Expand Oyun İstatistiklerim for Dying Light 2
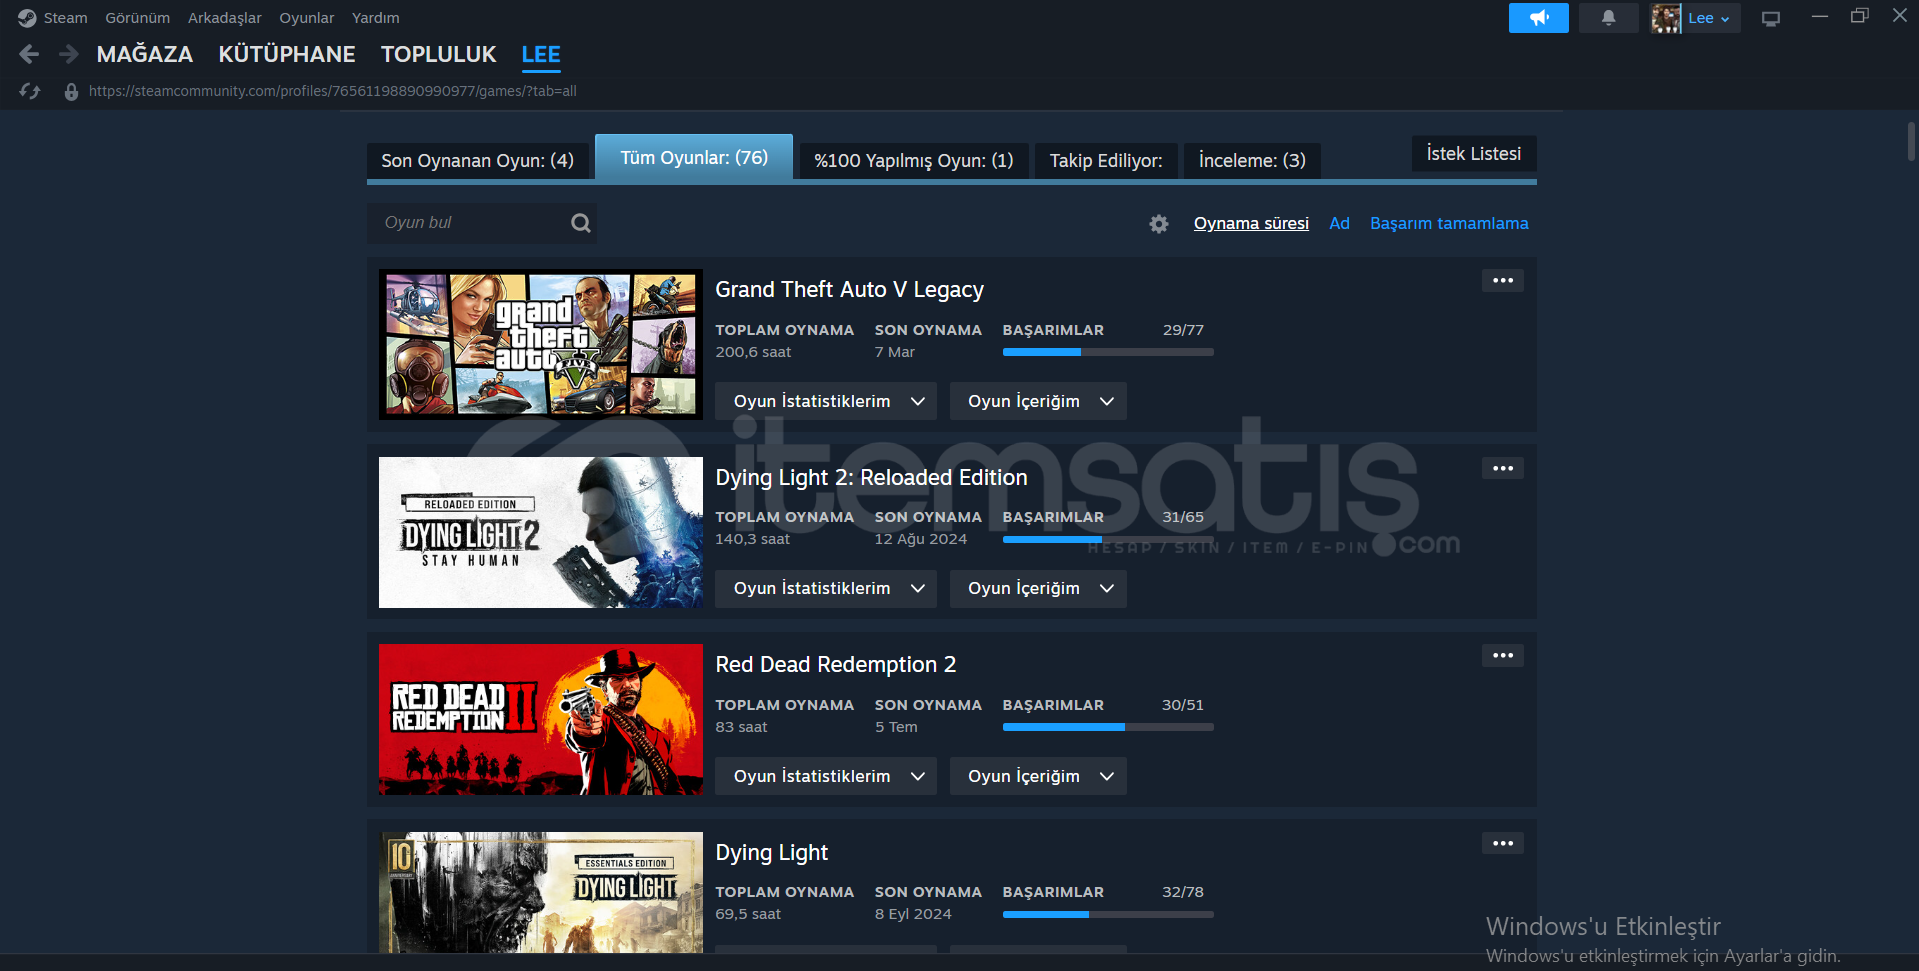The image size is (1919, 971). tap(826, 588)
